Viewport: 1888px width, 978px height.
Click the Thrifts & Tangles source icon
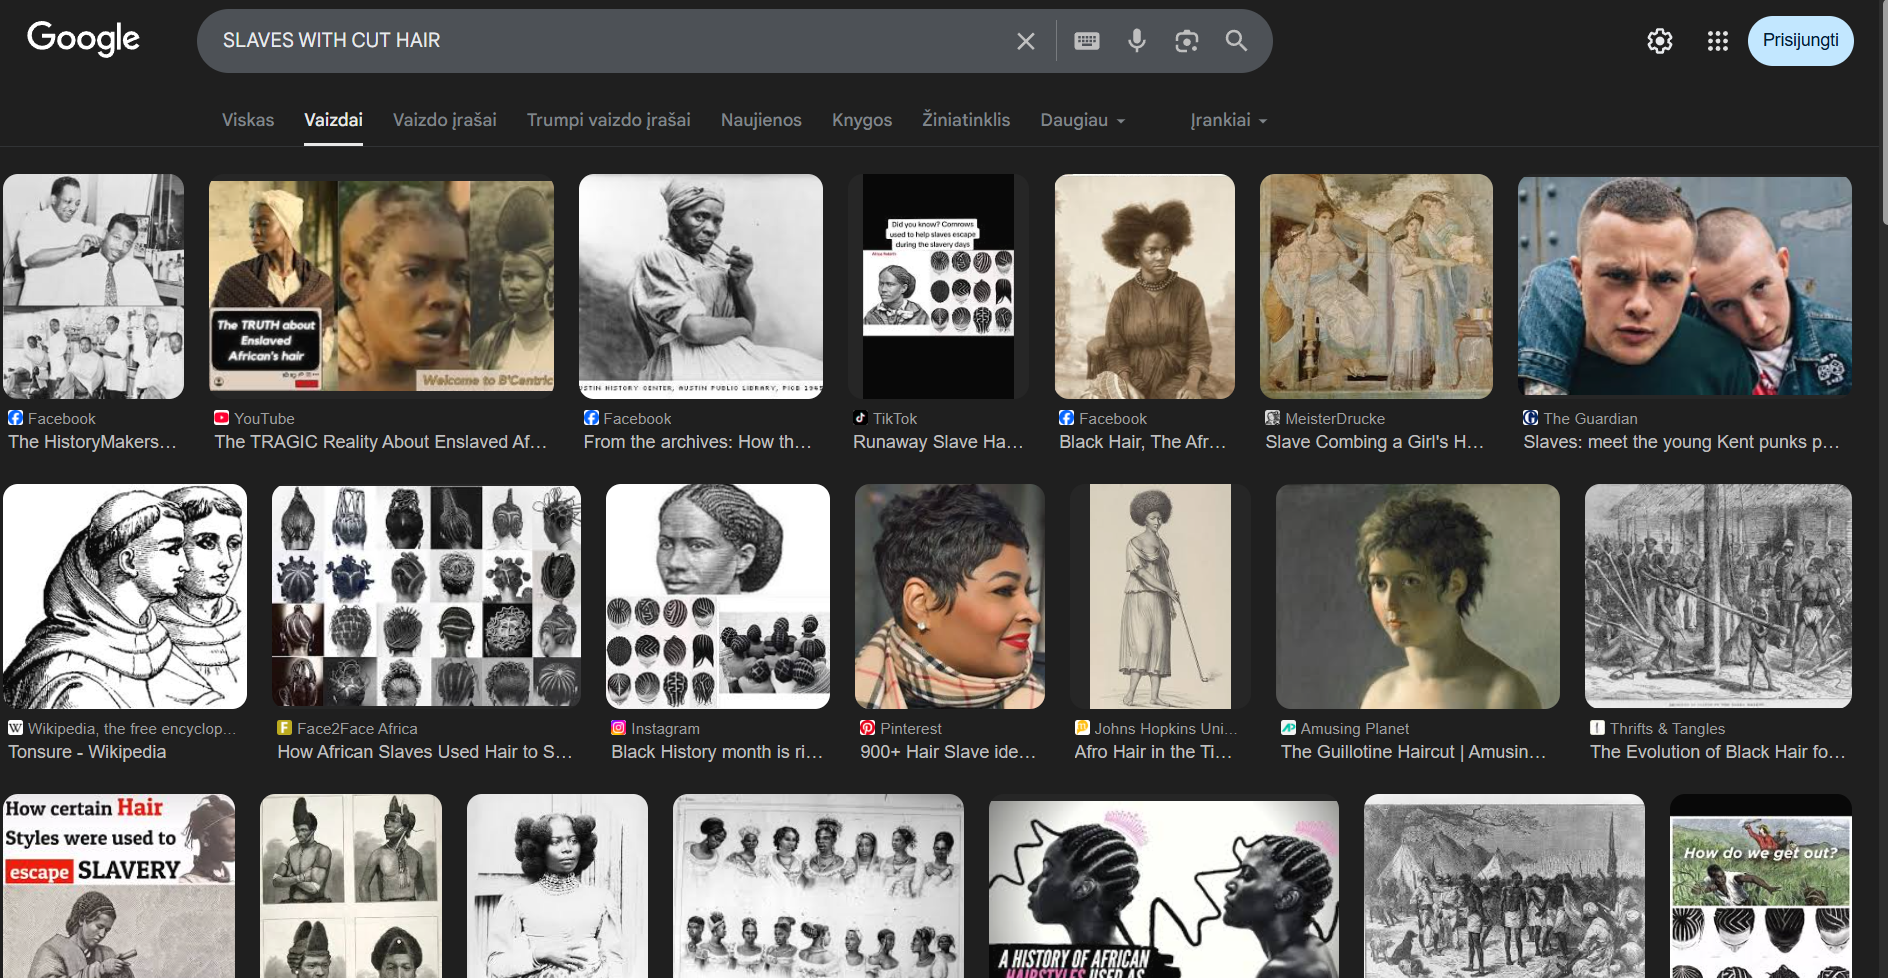(x=1597, y=728)
